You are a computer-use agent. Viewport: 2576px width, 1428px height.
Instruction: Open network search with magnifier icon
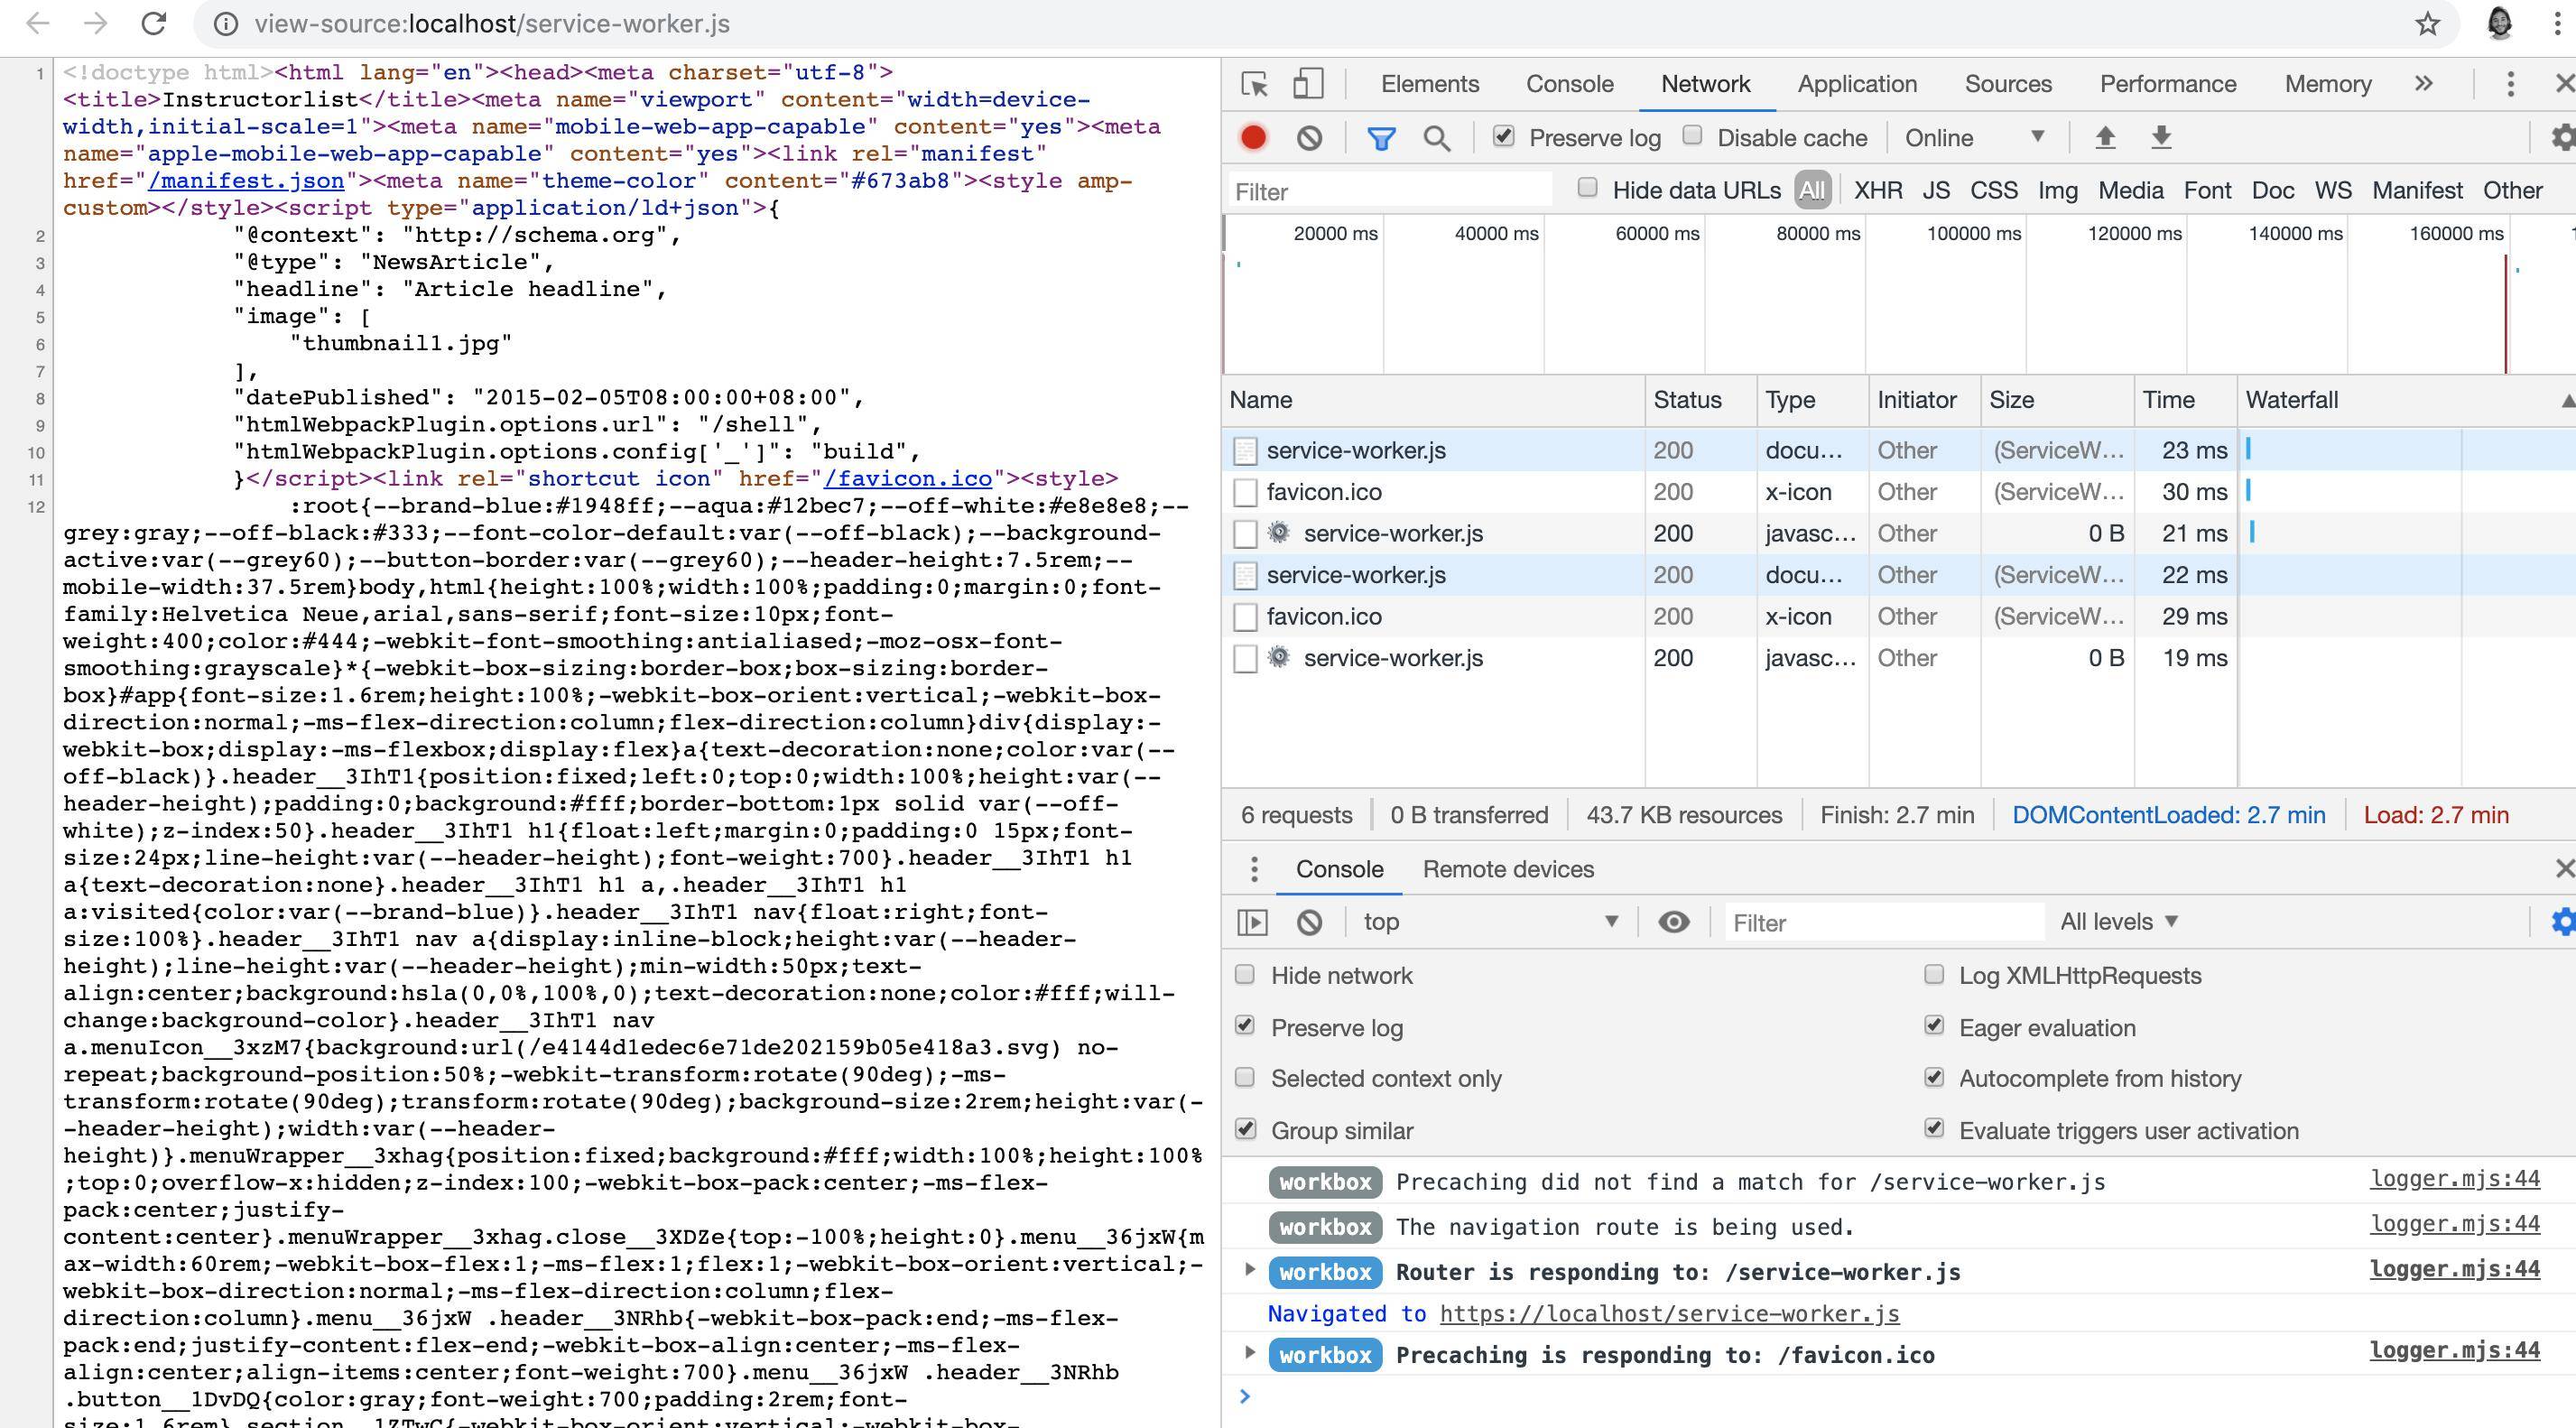(x=1436, y=138)
